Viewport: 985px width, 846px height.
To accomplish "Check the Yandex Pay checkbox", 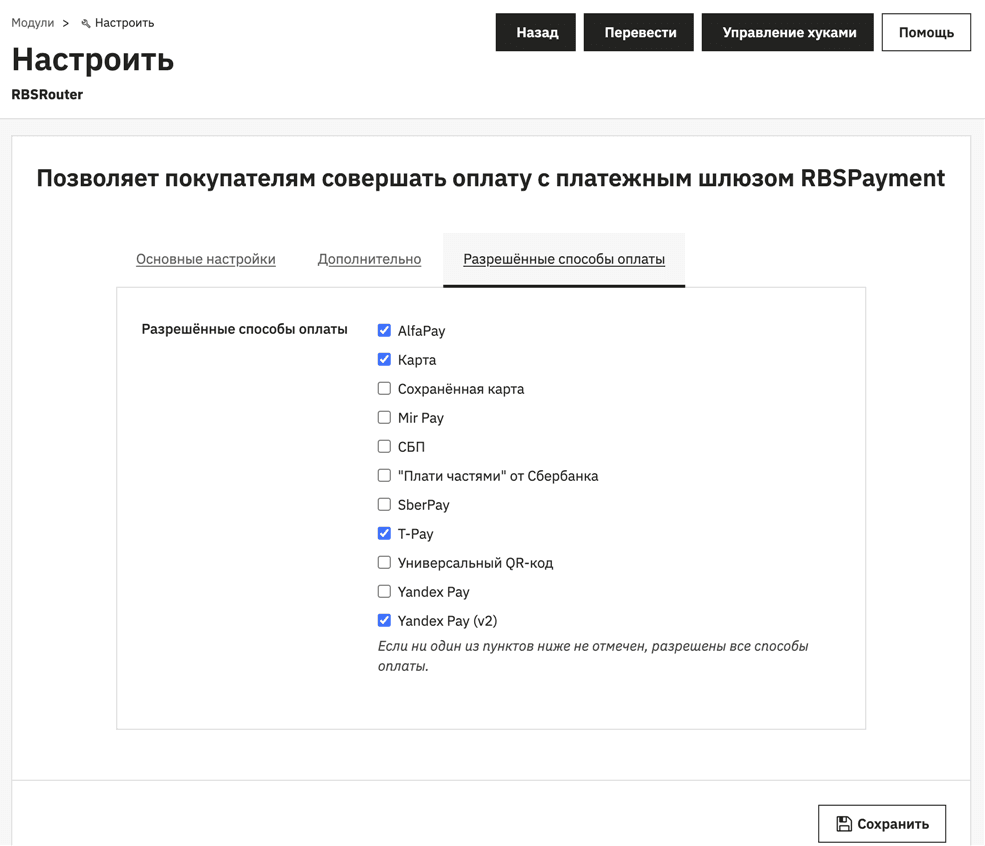I will click(384, 591).
